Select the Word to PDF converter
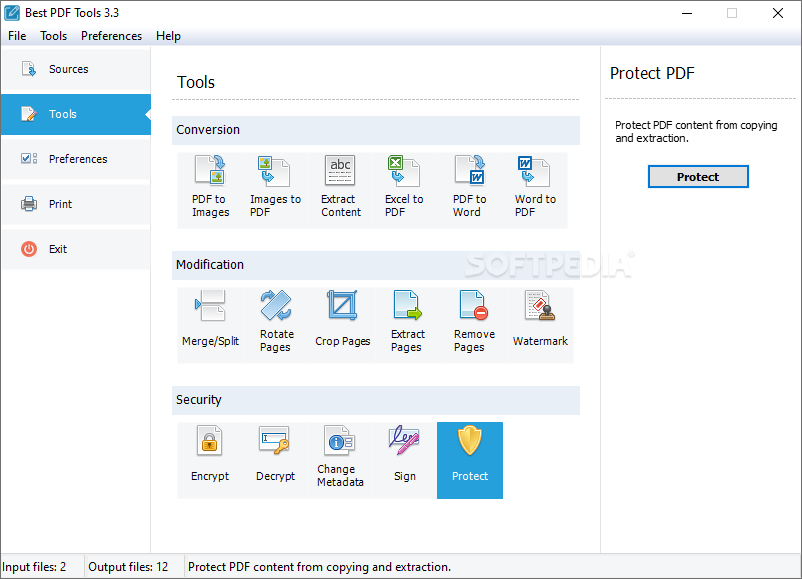Screen dimensions: 802x579 pos(535,190)
